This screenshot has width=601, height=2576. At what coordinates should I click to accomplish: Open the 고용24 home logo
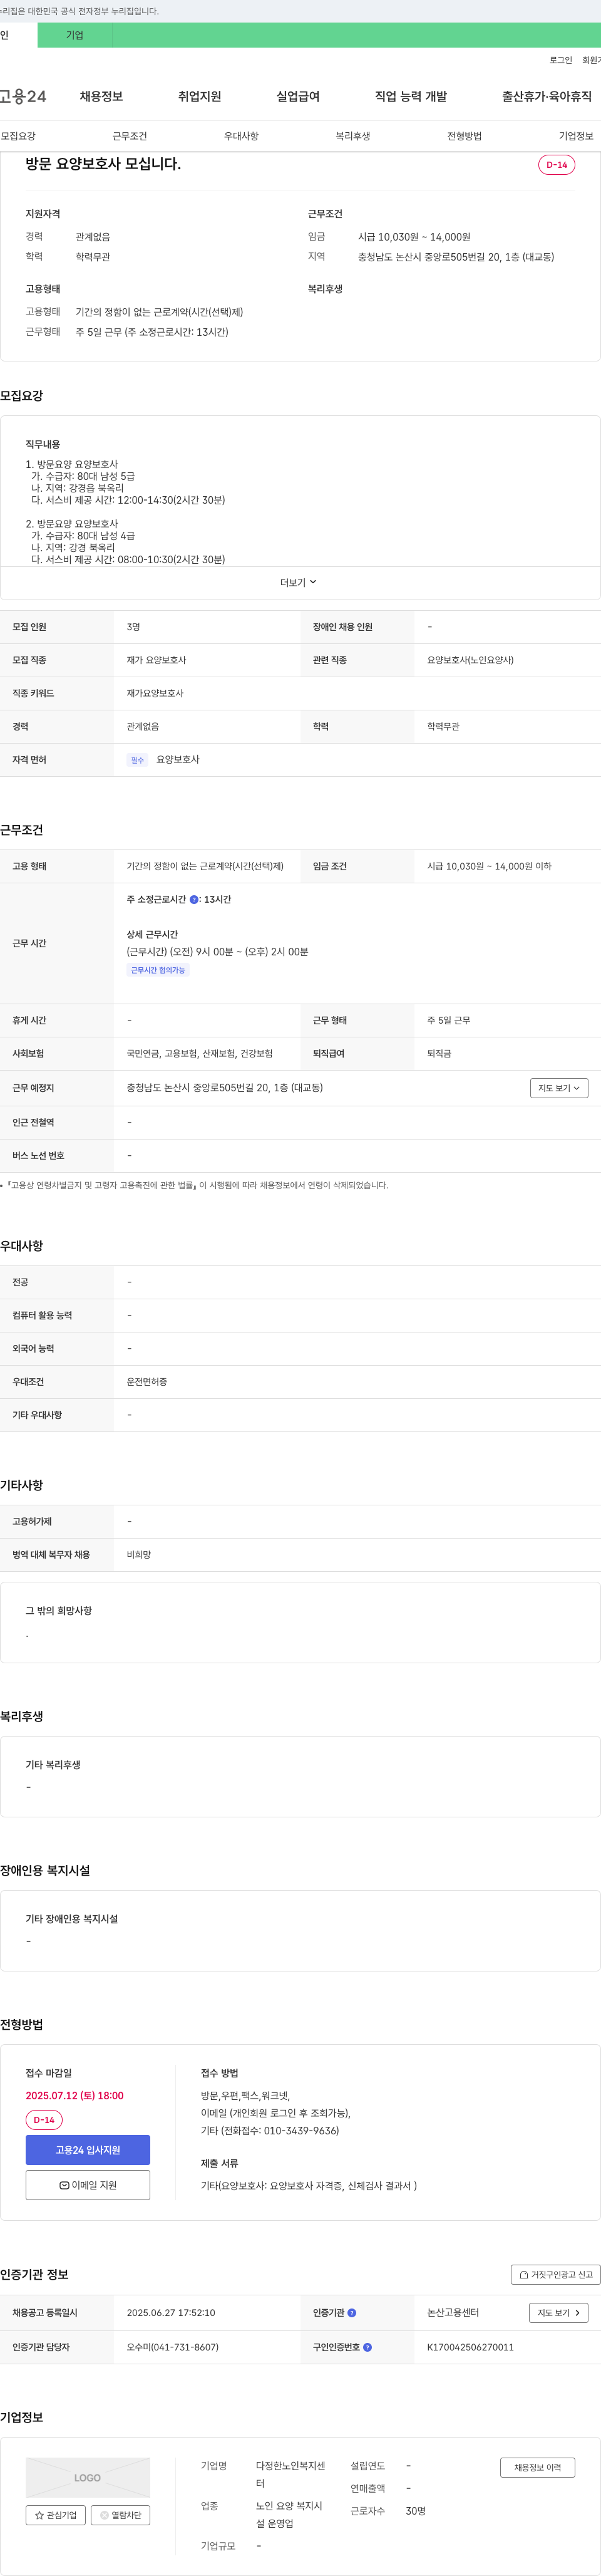[22, 96]
